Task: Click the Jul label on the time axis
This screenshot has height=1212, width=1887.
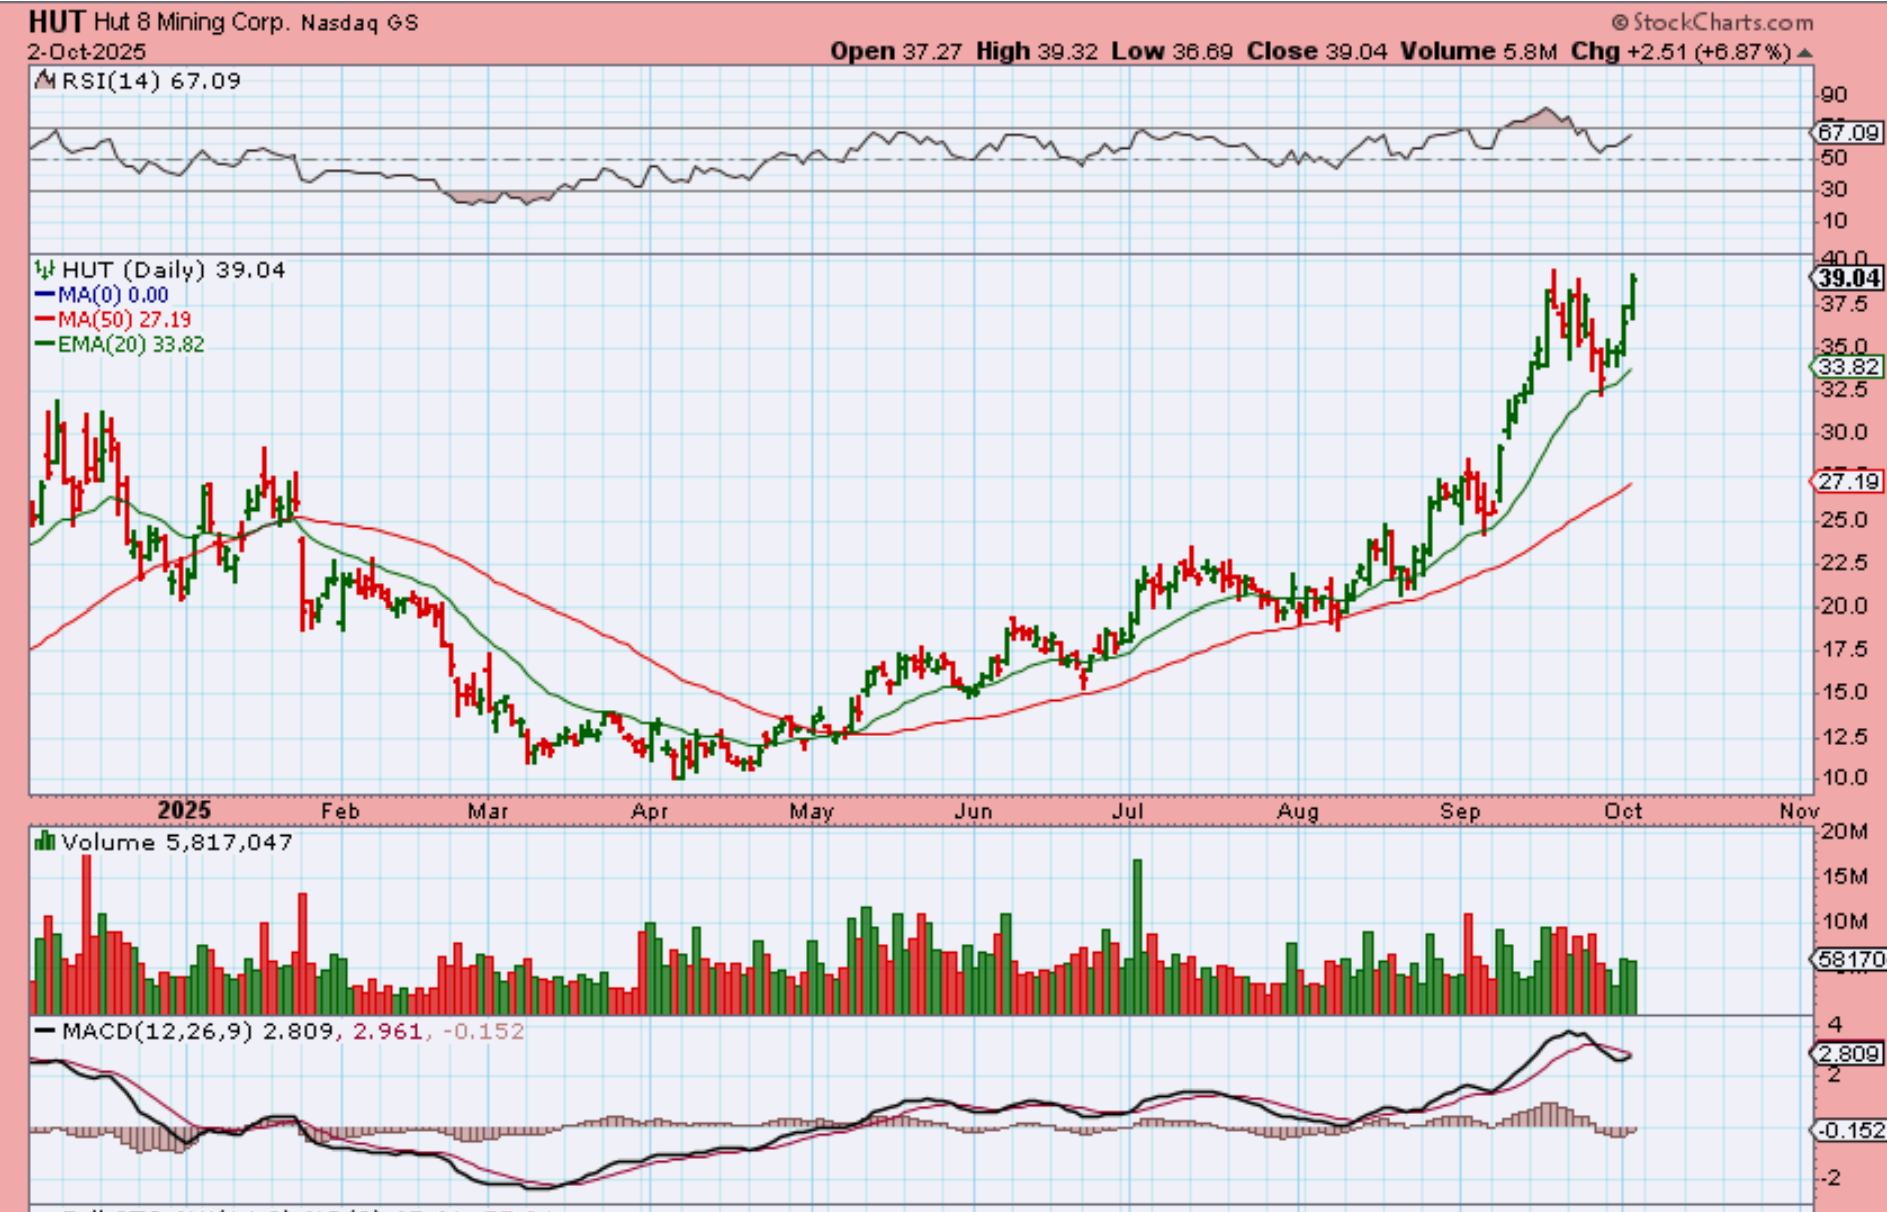Action: tap(1128, 811)
